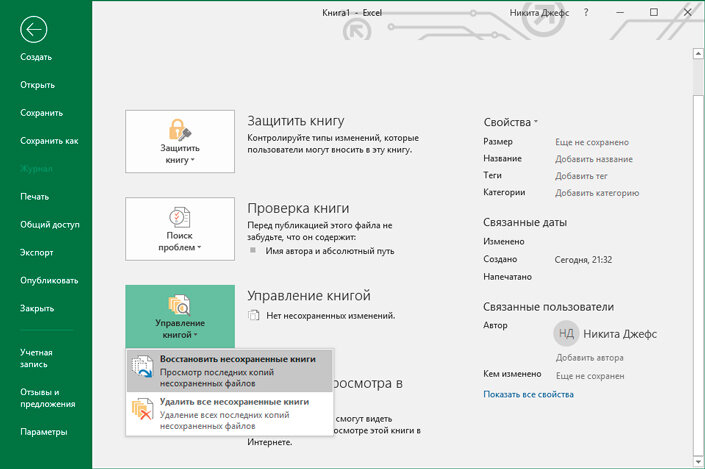Expand the Свойства dropdown heading
705x469 pixels.
coord(510,122)
